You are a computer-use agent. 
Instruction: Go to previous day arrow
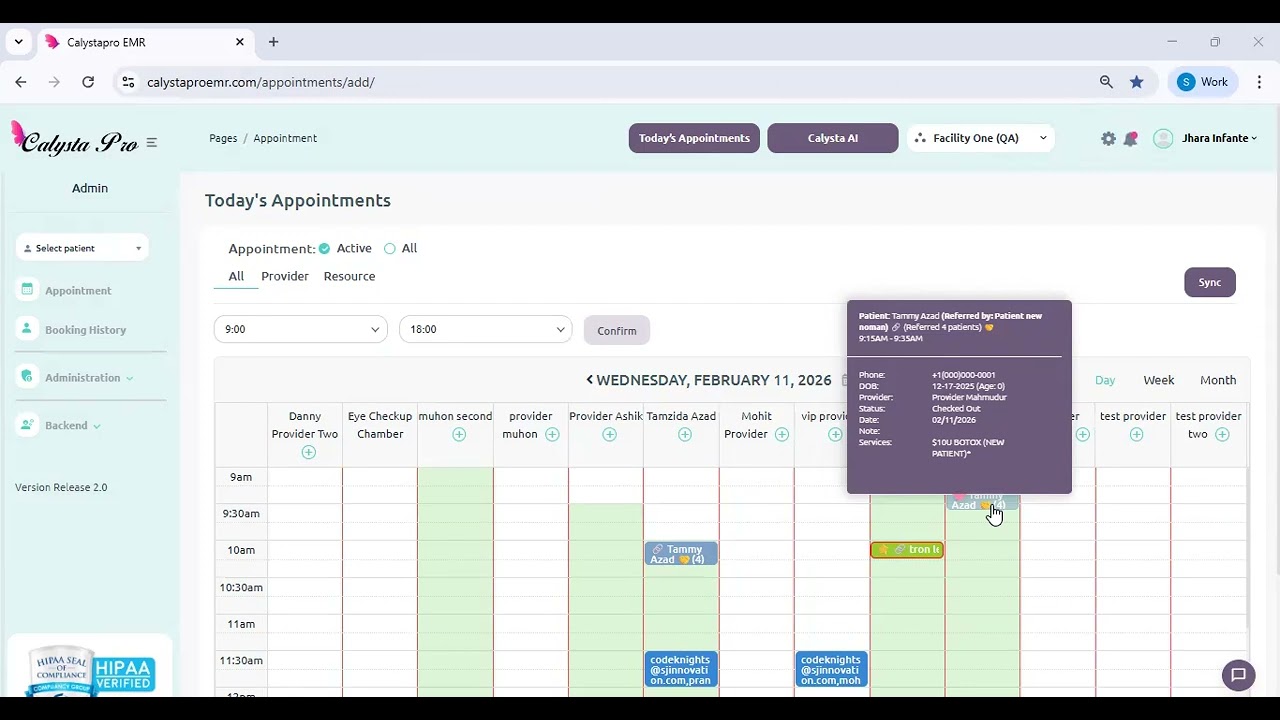[590, 380]
